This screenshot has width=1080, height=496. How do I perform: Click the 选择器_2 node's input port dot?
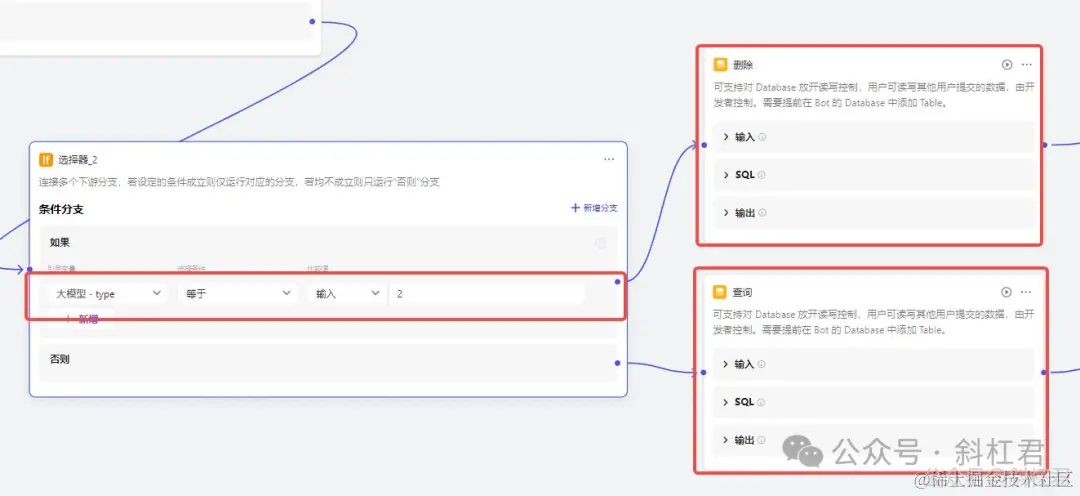click(30, 269)
